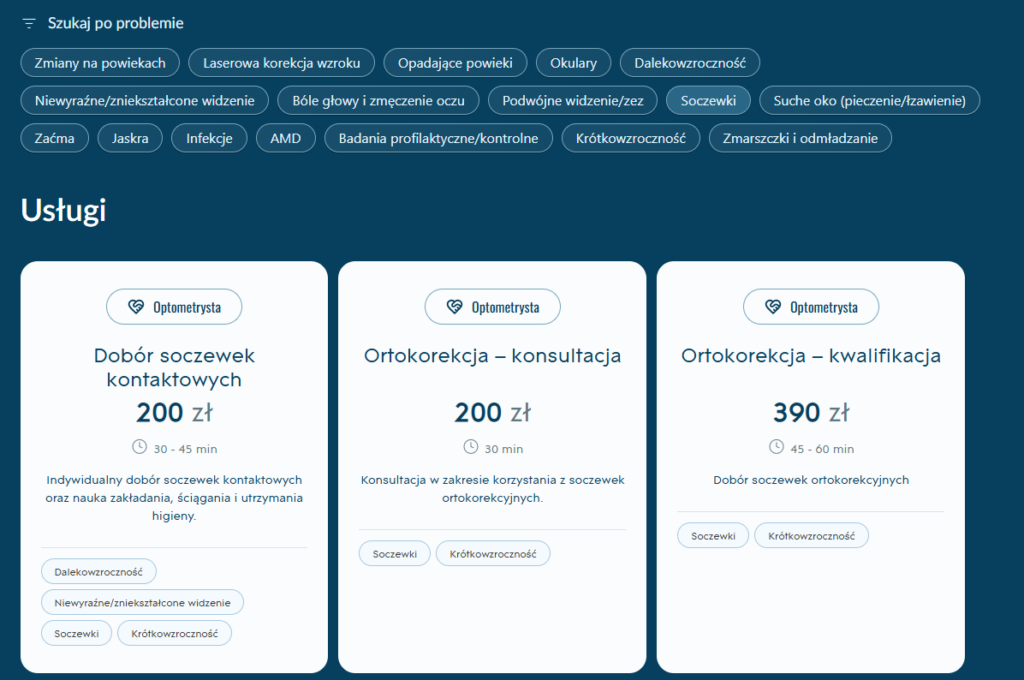Select the Laserowa korekcja wzroku filter
The width and height of the screenshot is (1024, 680).
tap(281, 63)
